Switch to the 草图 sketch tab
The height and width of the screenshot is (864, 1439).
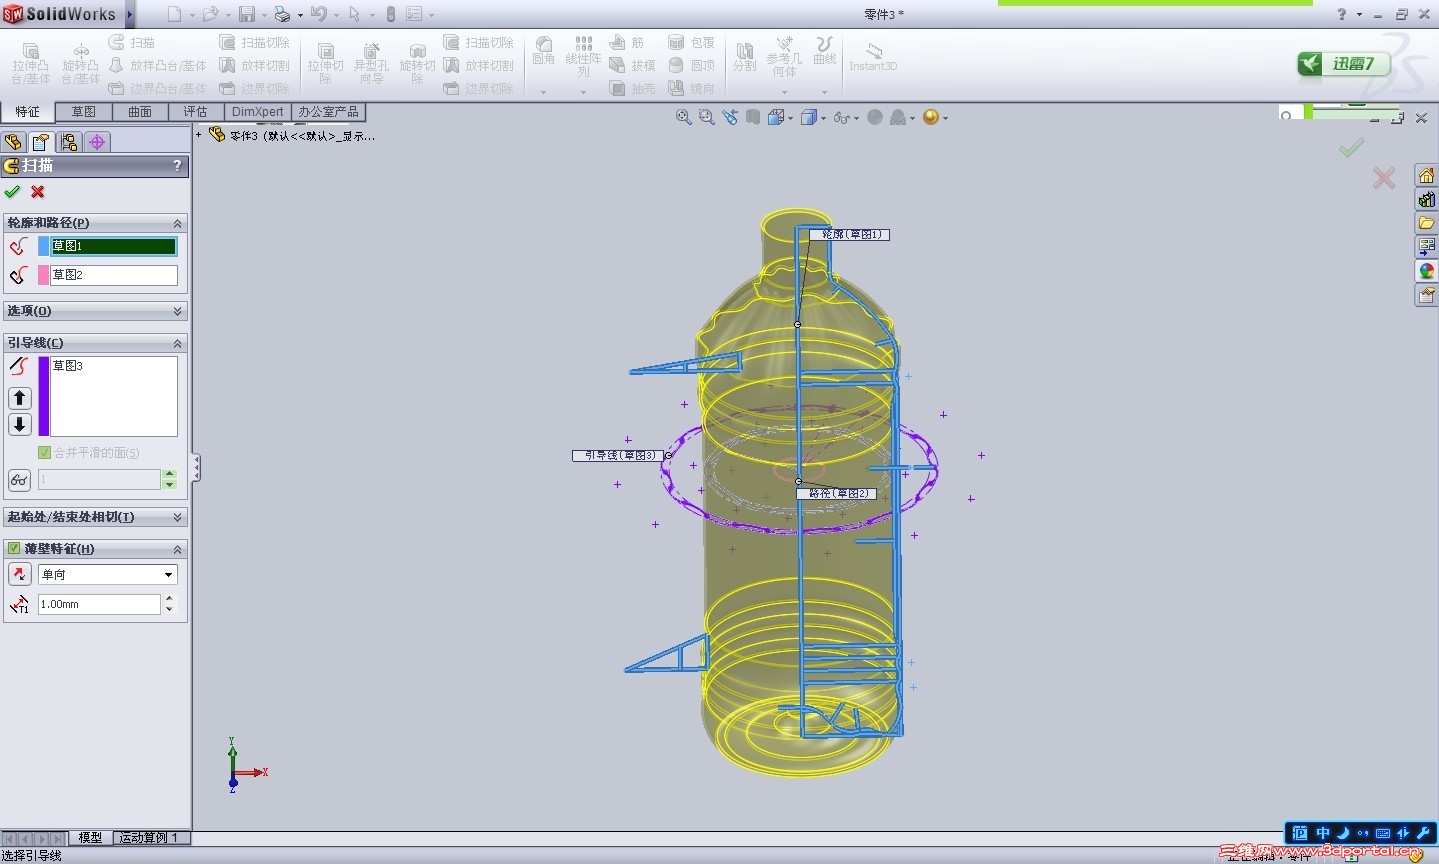[84, 111]
